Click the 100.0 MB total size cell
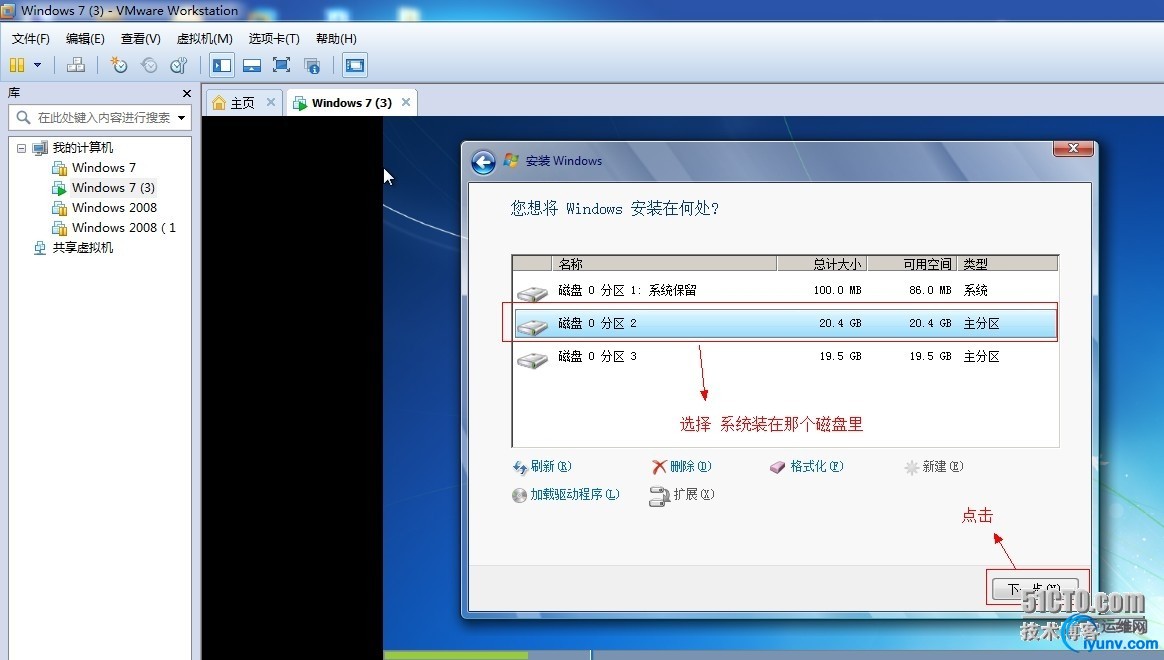 tap(837, 290)
